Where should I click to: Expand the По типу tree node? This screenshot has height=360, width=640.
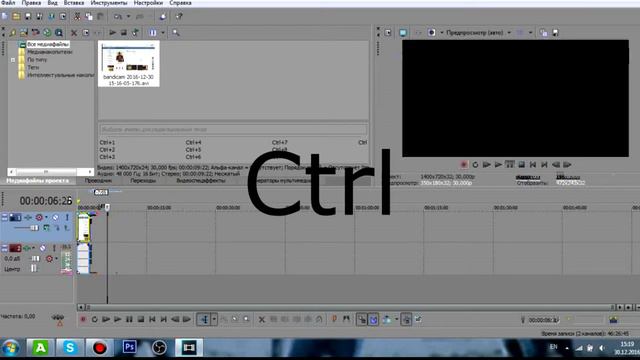click(x=13, y=60)
